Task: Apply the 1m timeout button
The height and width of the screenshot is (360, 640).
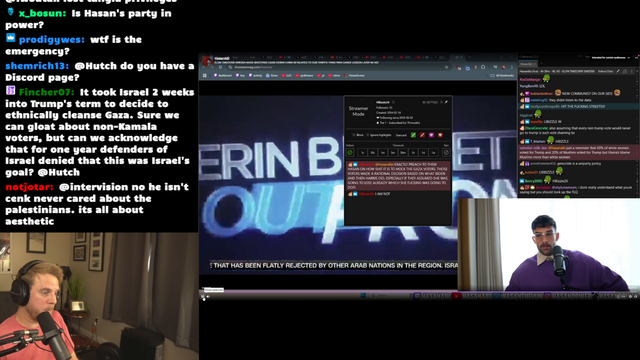Action: 383,153
